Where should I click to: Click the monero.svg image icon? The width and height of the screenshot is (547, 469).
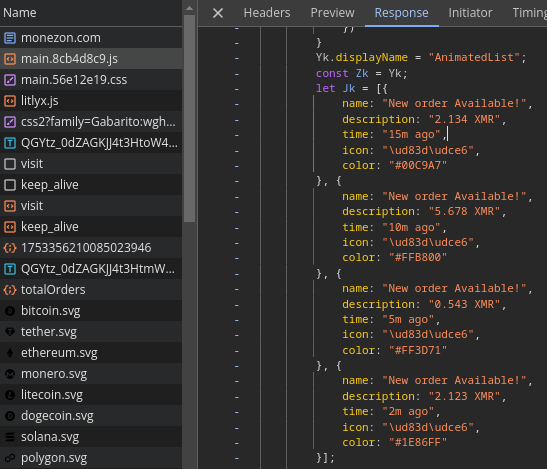pyautogui.click(x=10, y=374)
